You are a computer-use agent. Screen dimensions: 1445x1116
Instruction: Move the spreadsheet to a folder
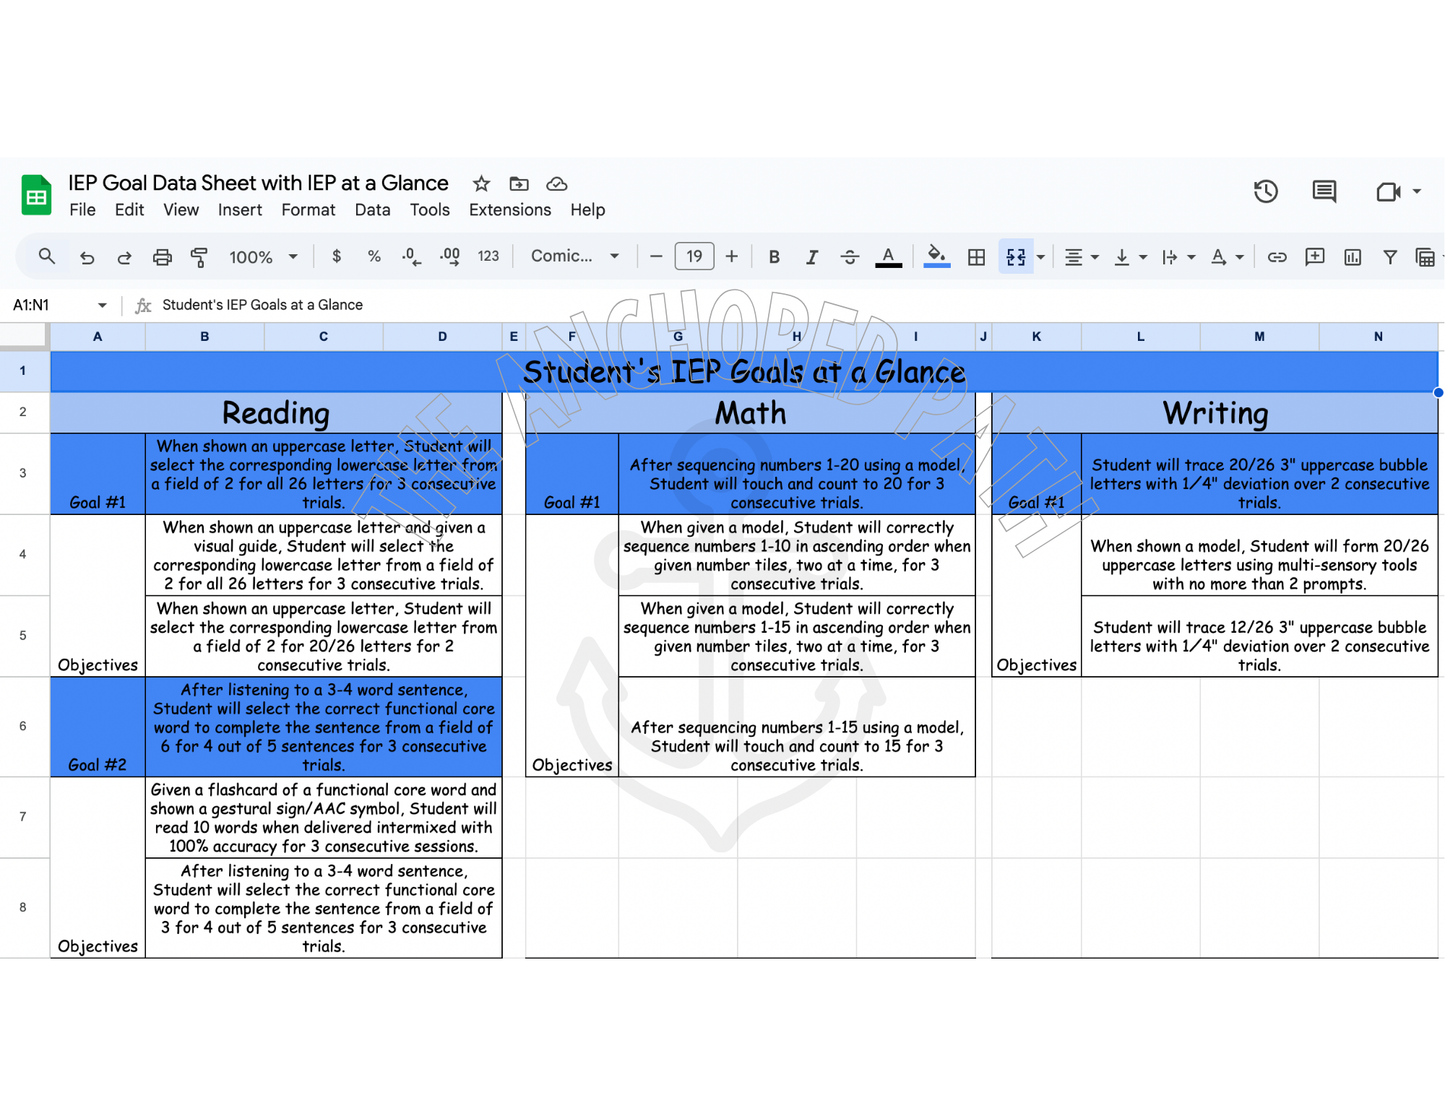(x=519, y=184)
